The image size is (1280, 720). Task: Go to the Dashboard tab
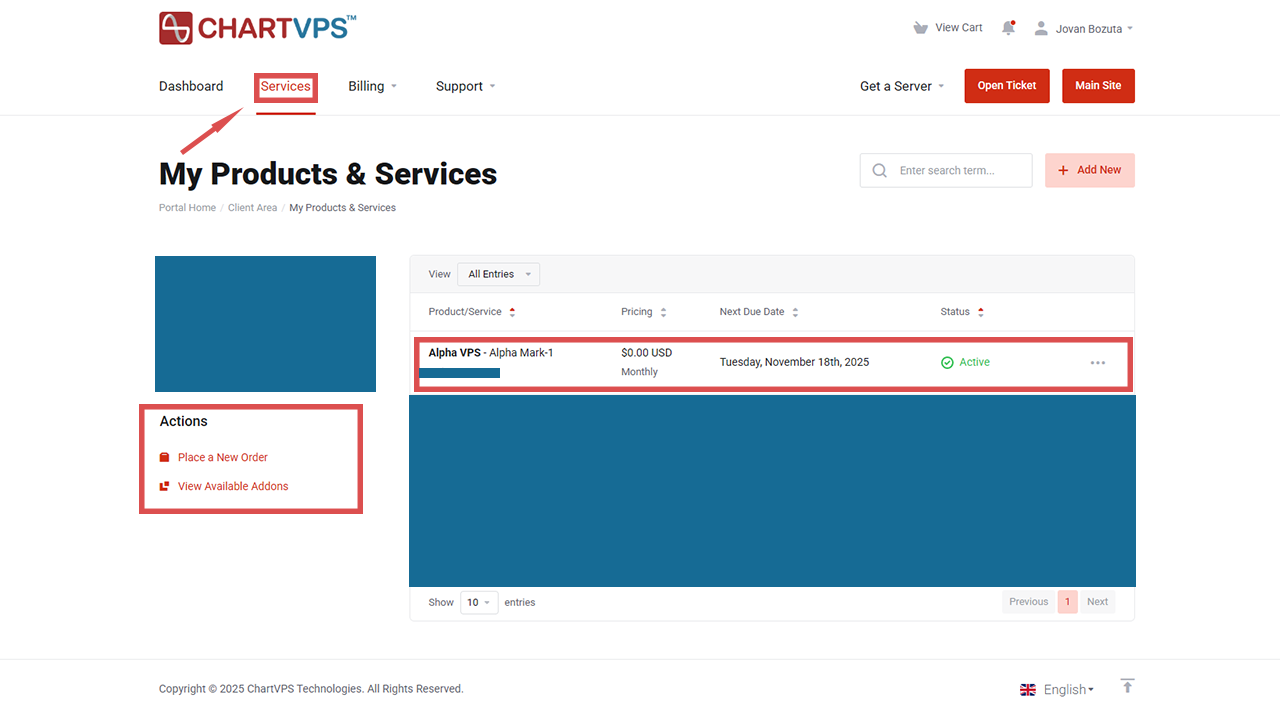pyautogui.click(x=191, y=86)
